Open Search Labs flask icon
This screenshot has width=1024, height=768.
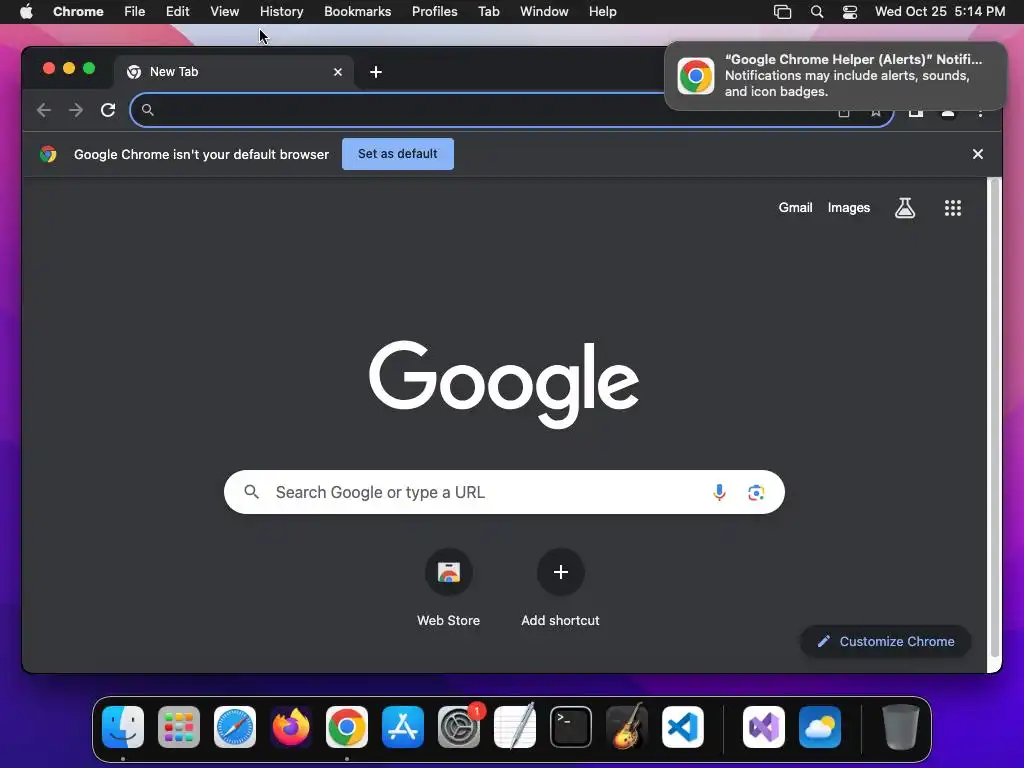point(904,208)
